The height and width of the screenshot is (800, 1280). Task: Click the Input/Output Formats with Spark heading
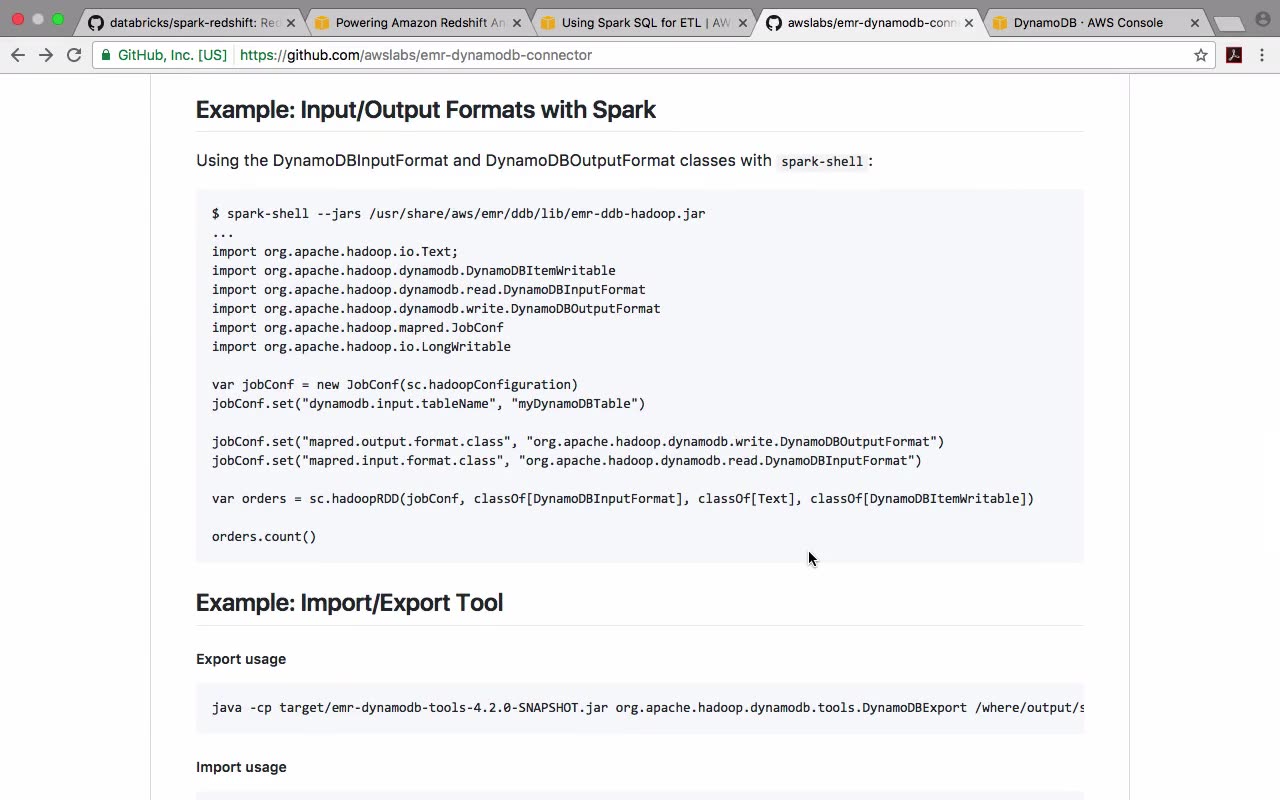coord(426,109)
